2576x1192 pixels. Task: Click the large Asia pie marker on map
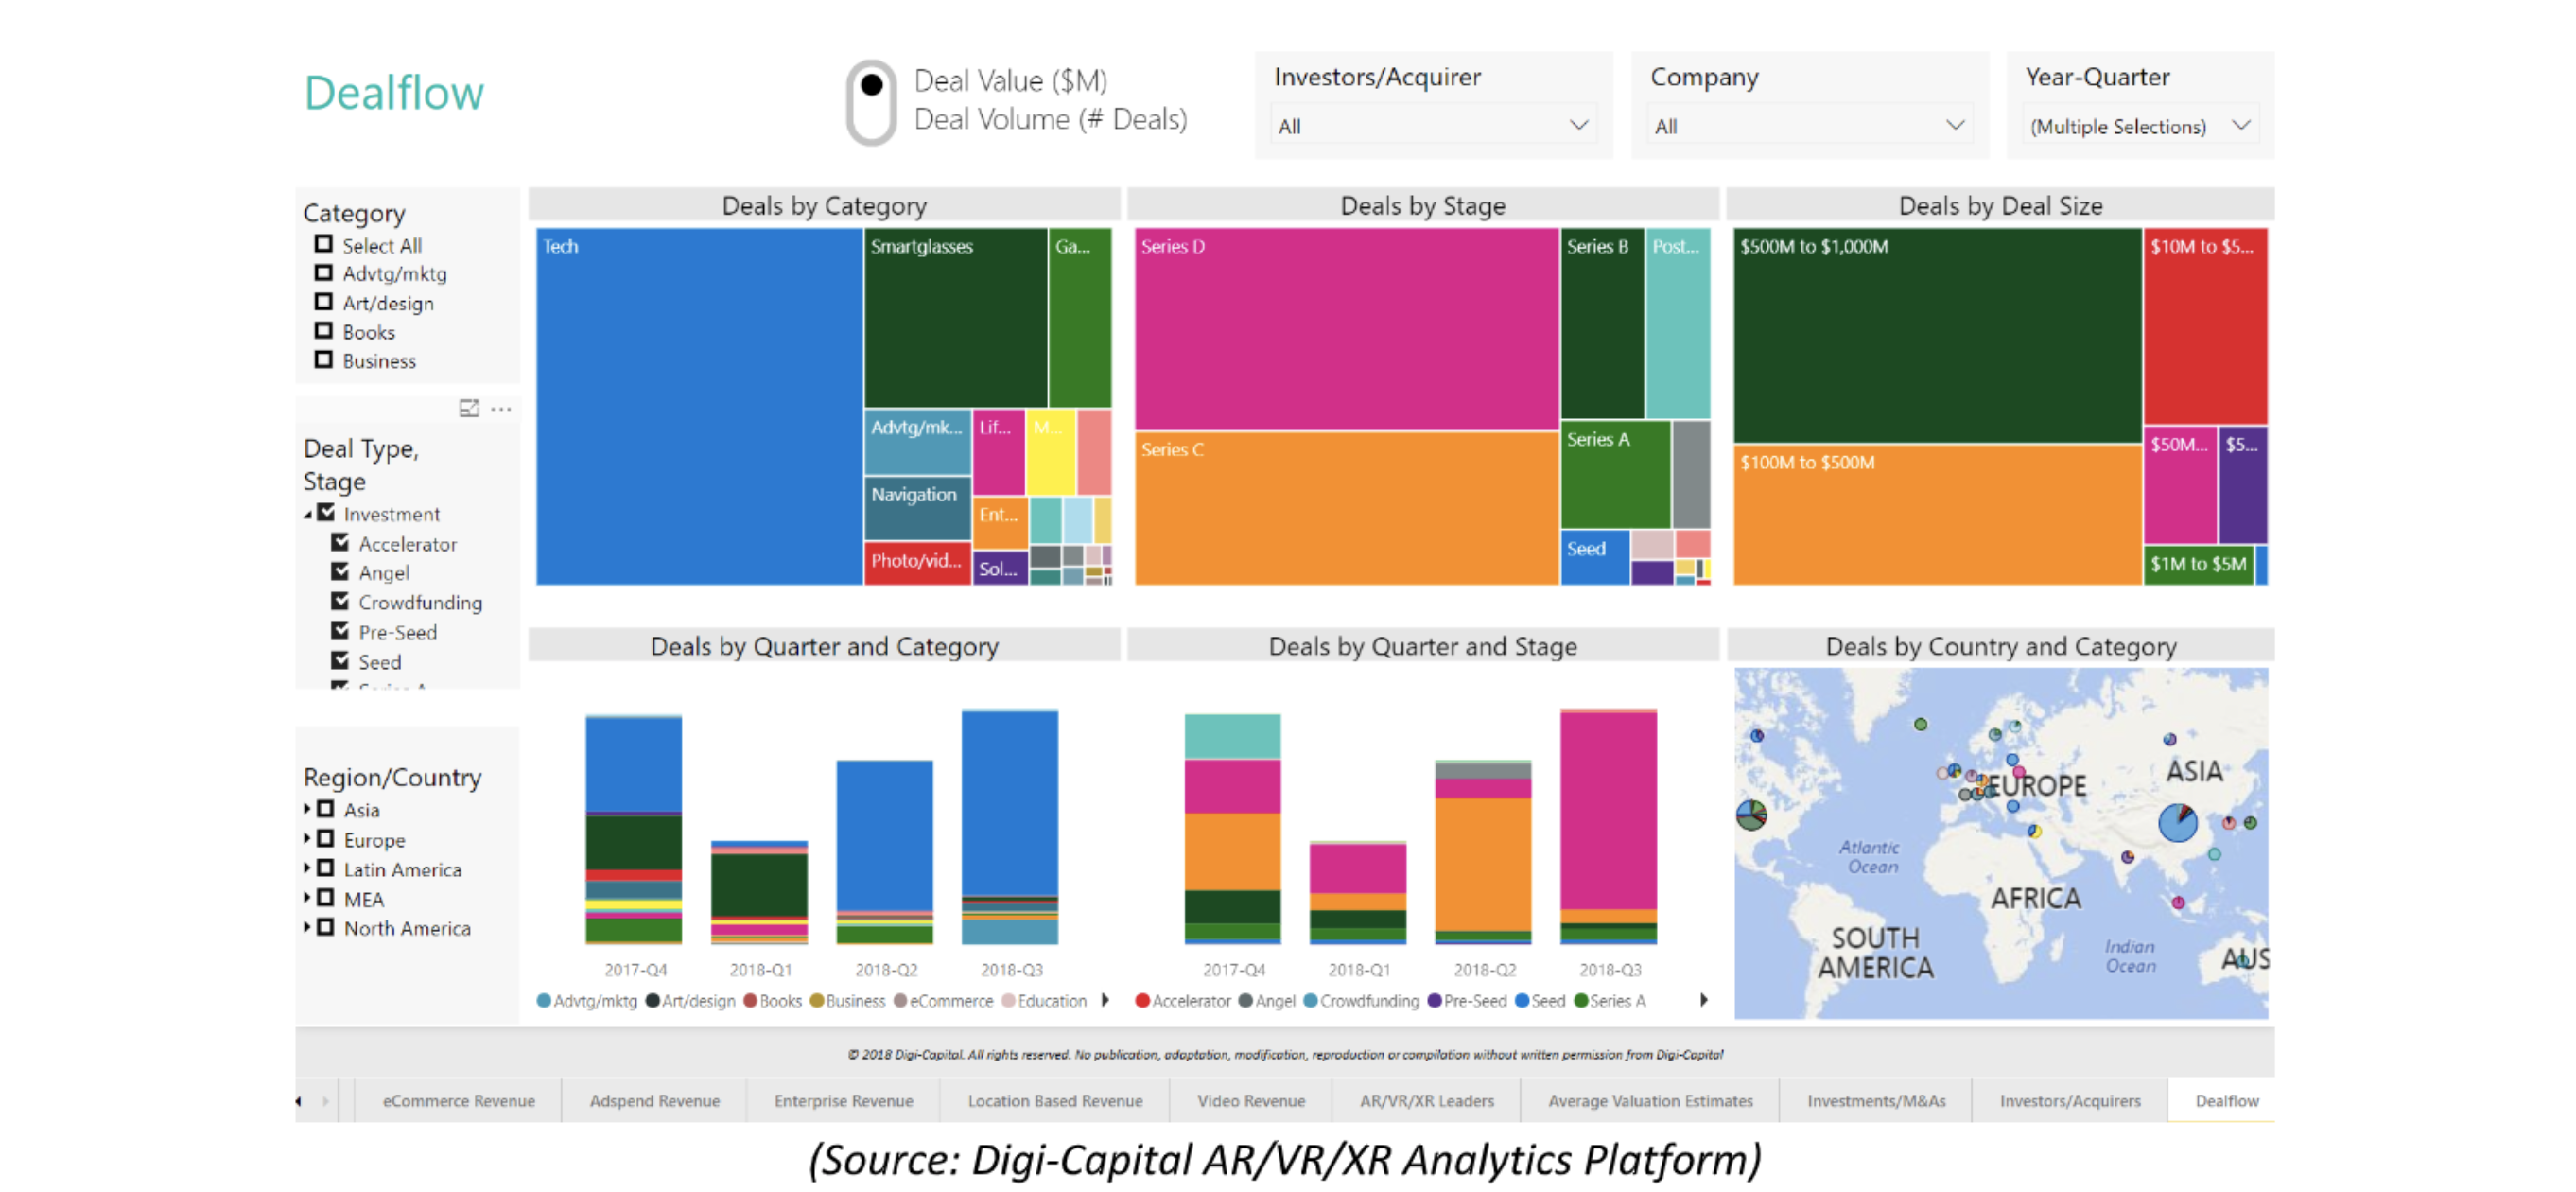coord(2177,823)
